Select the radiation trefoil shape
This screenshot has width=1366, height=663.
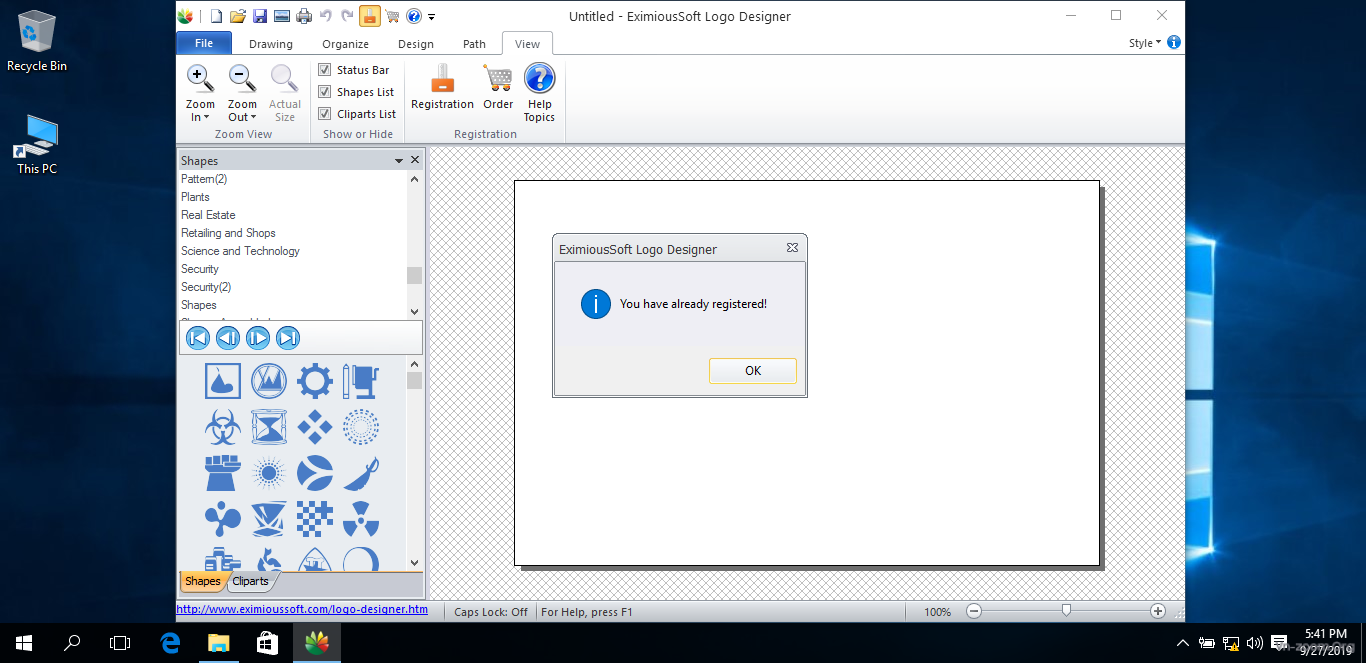pyautogui.click(x=361, y=519)
